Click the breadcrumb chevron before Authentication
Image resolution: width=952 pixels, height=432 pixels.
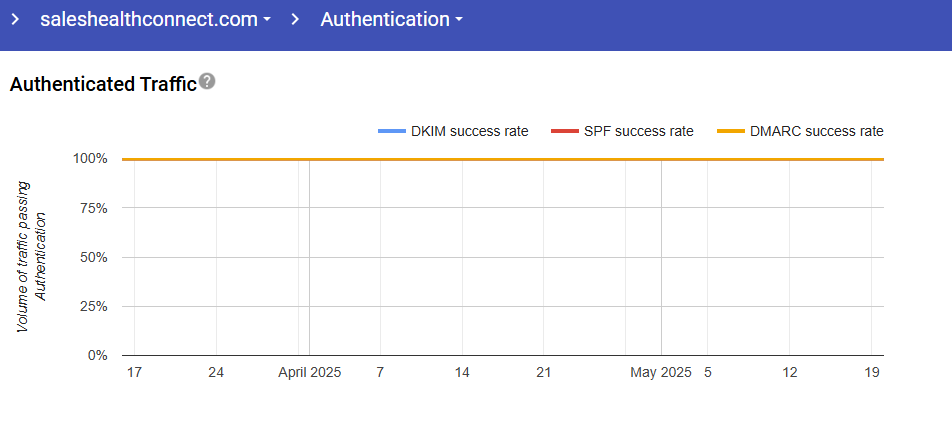pyautogui.click(x=295, y=19)
